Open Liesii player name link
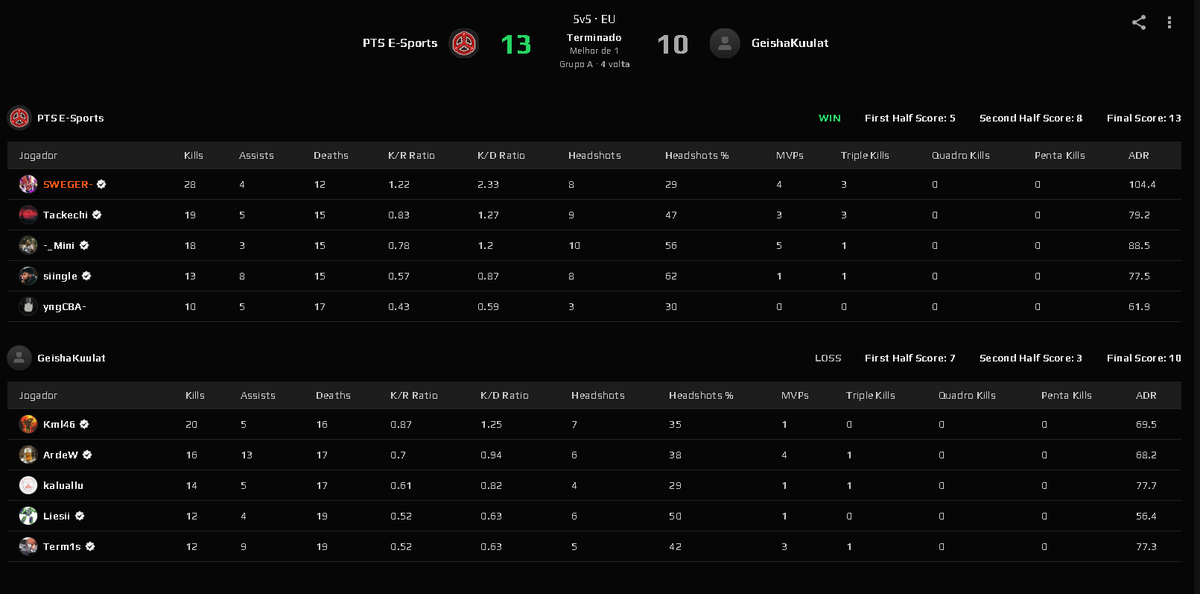Viewport: 1200px width, 594px height. click(57, 516)
